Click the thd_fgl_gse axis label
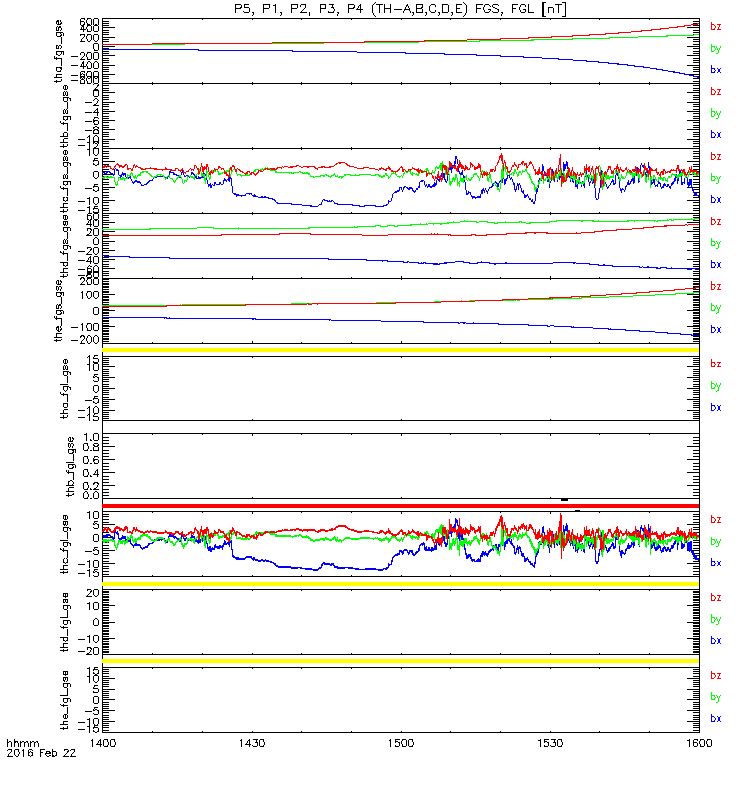This screenshot has height=800, width=750. point(65,622)
